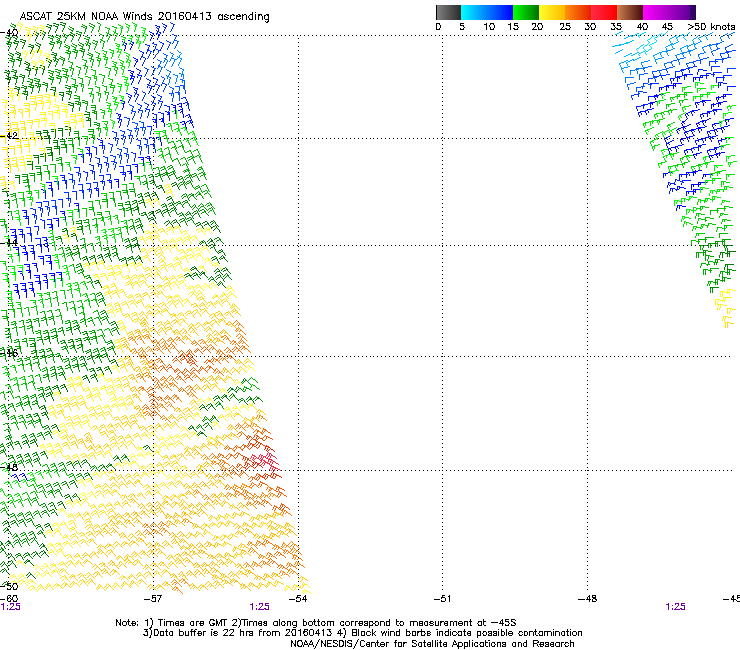Click the brown 35-40 knots color band
Image resolution: width=740 pixels, height=650 pixels.
click(630, 12)
